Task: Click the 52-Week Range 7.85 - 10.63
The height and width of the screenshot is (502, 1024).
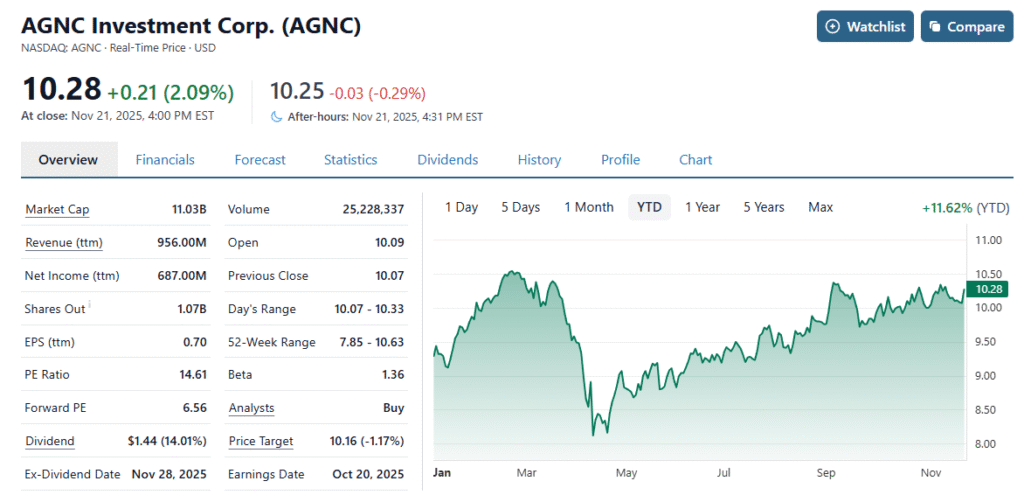Action: tap(370, 342)
